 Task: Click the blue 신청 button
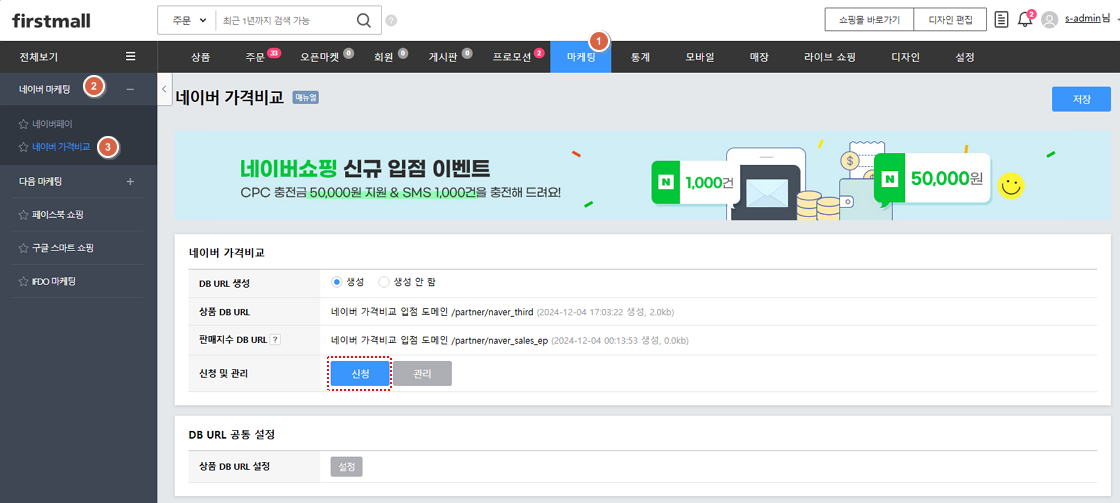pyautogui.click(x=360, y=373)
